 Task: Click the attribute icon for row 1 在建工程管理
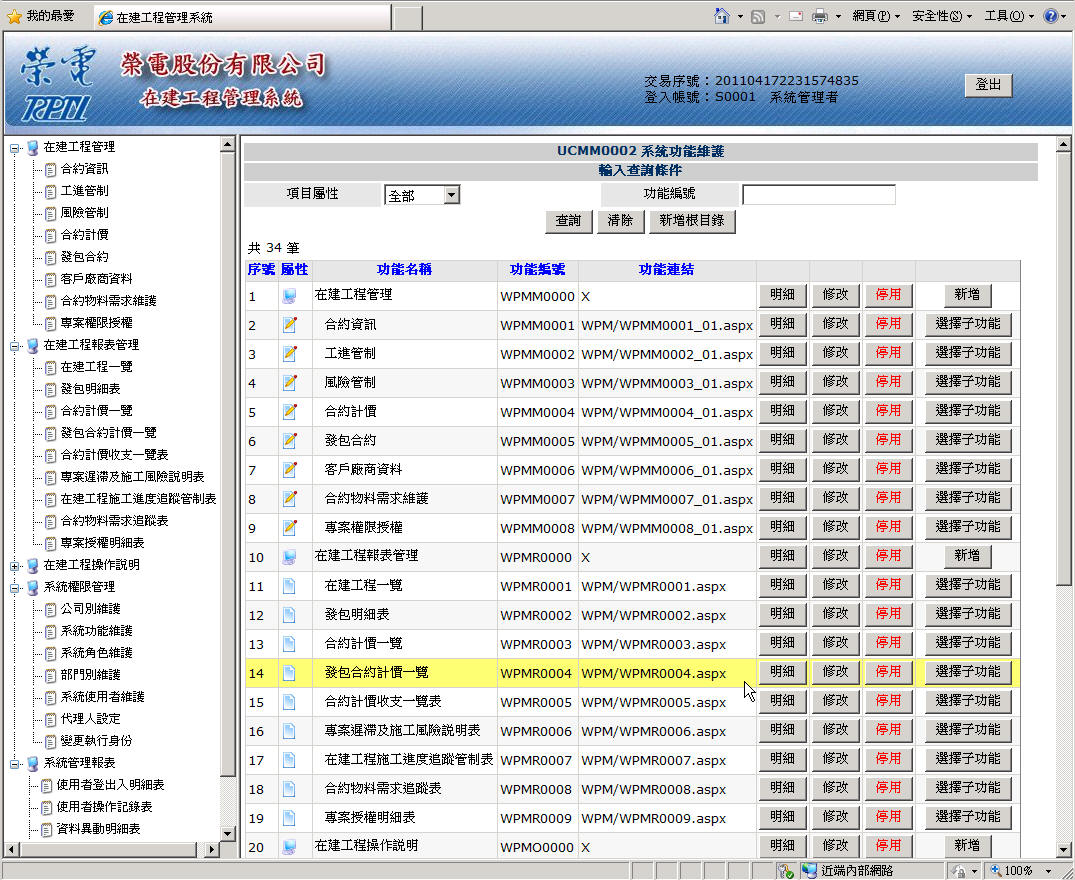tap(290, 296)
